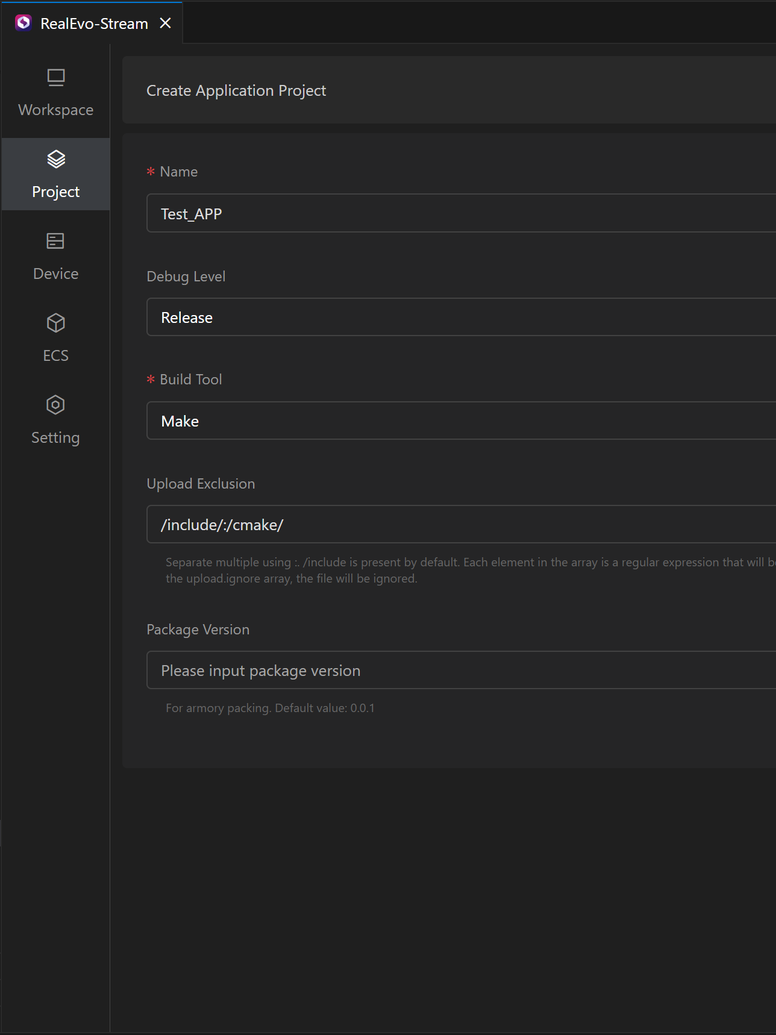The width and height of the screenshot is (776, 1035).
Task: Click the Debug Level label
Action: (186, 276)
